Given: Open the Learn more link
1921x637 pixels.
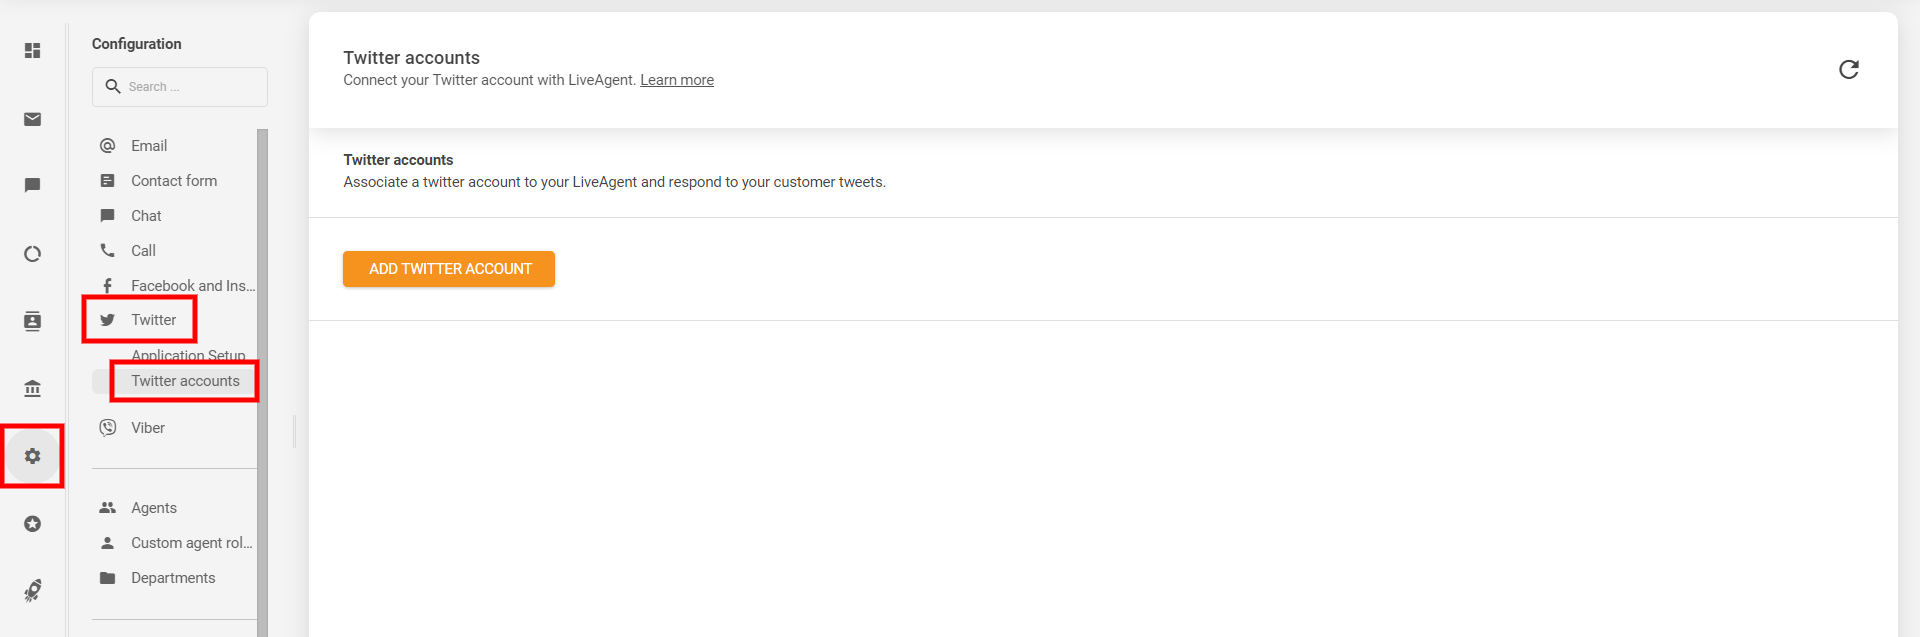Looking at the screenshot, I should coord(676,80).
